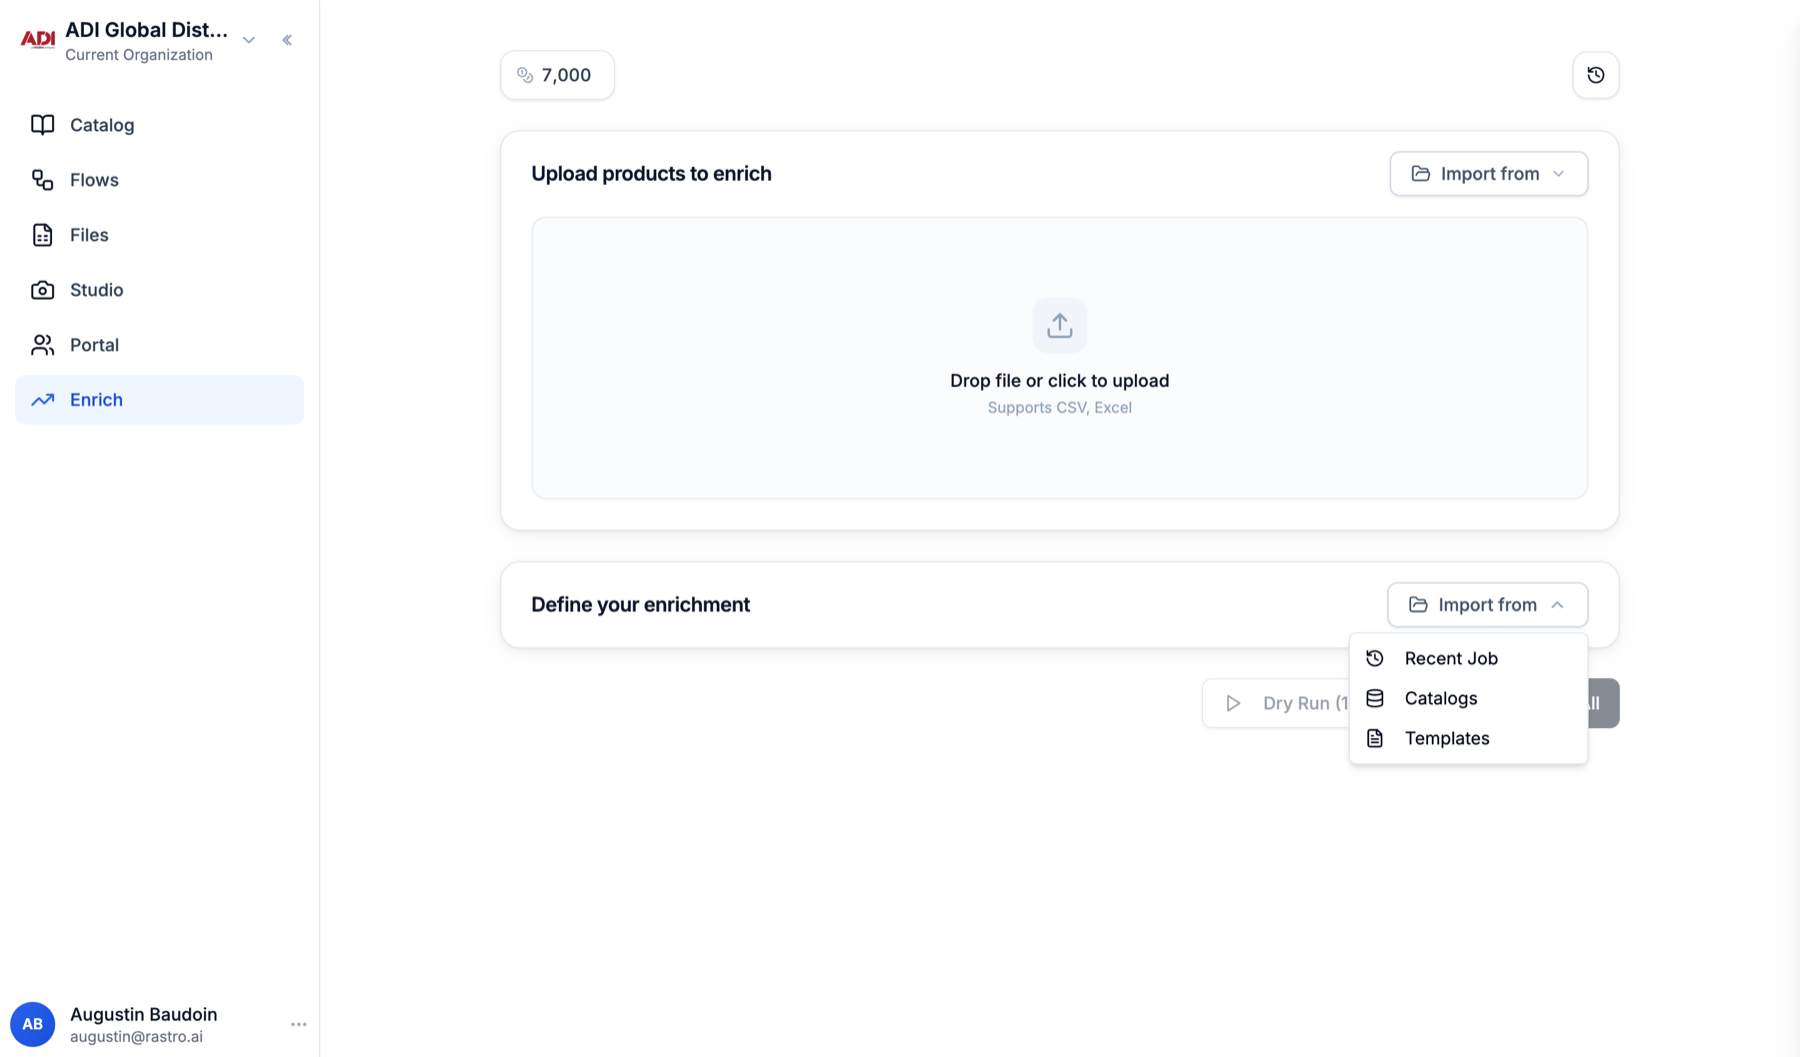The image size is (1800, 1057).
Task: Go to Flows in the sidebar
Action: [x=159, y=180]
